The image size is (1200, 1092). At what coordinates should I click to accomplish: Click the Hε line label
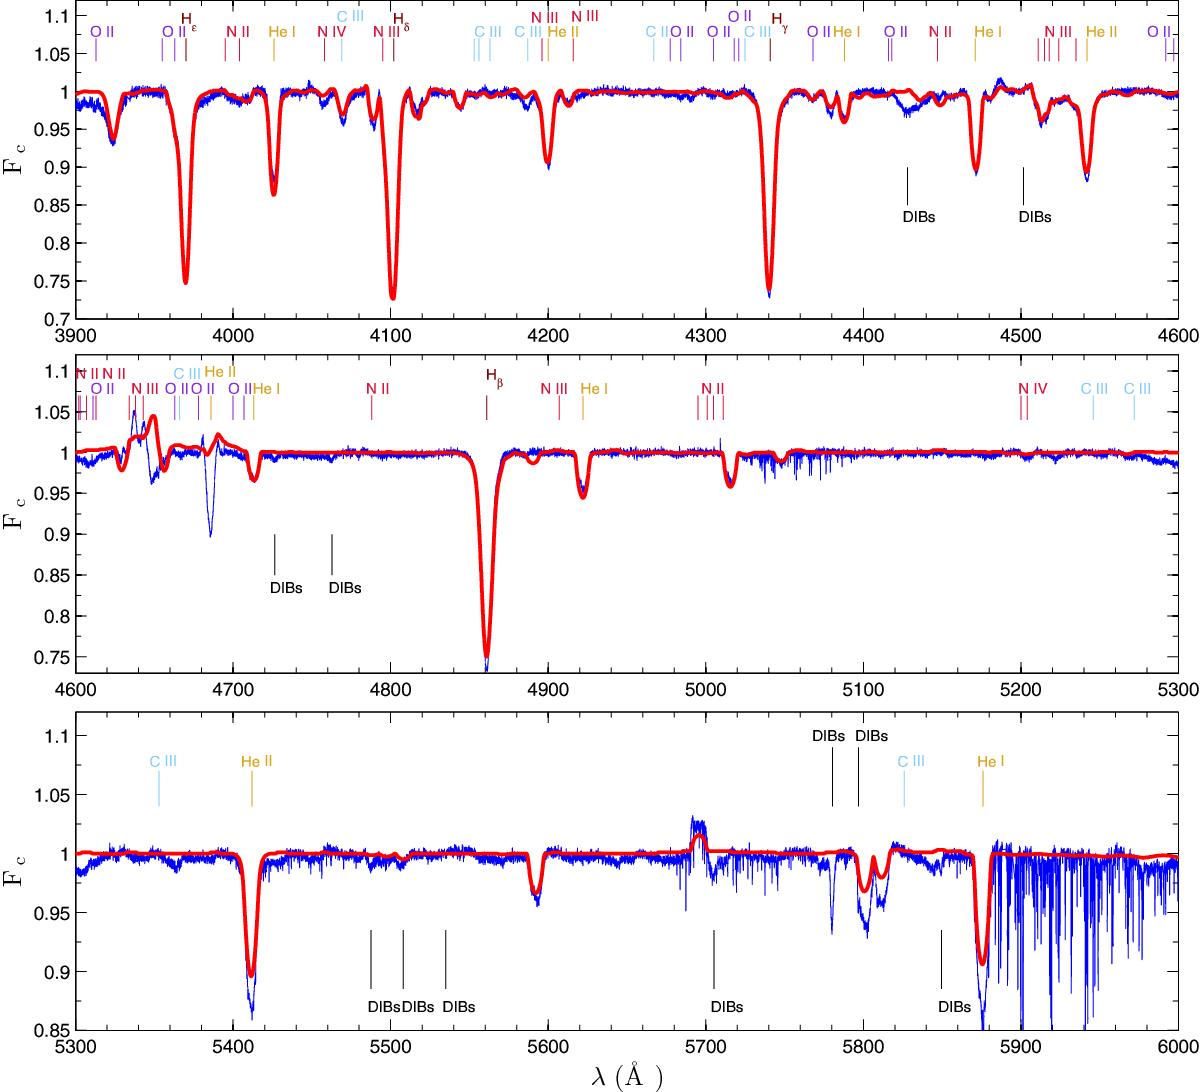click(188, 19)
